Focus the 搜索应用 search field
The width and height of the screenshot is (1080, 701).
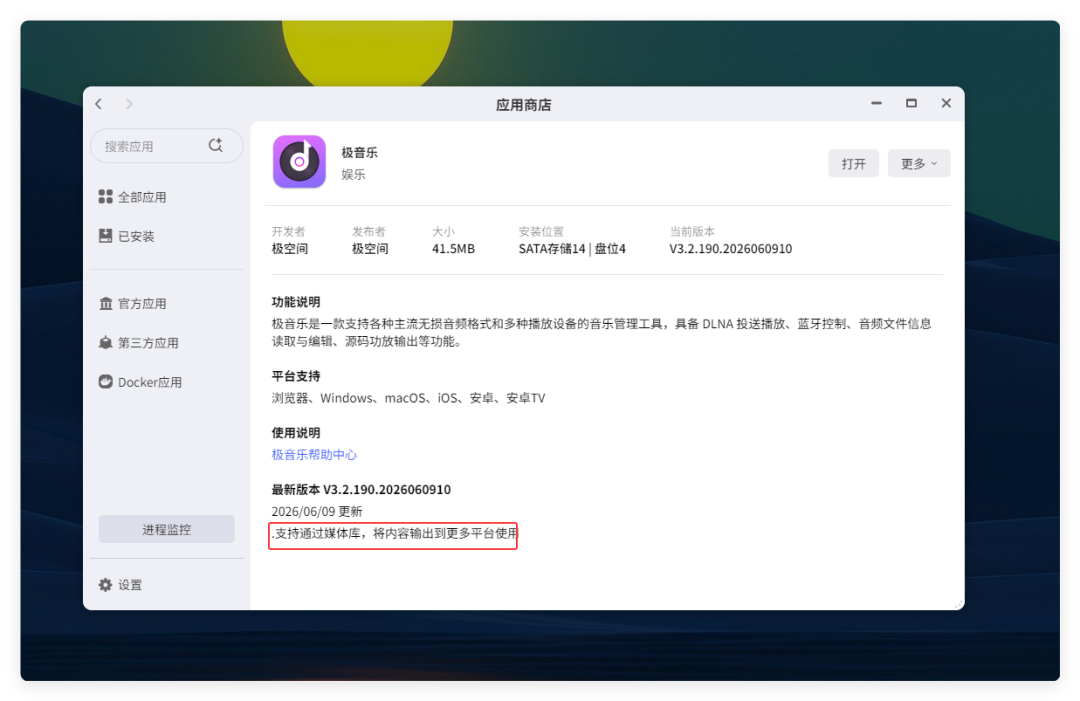click(x=167, y=146)
